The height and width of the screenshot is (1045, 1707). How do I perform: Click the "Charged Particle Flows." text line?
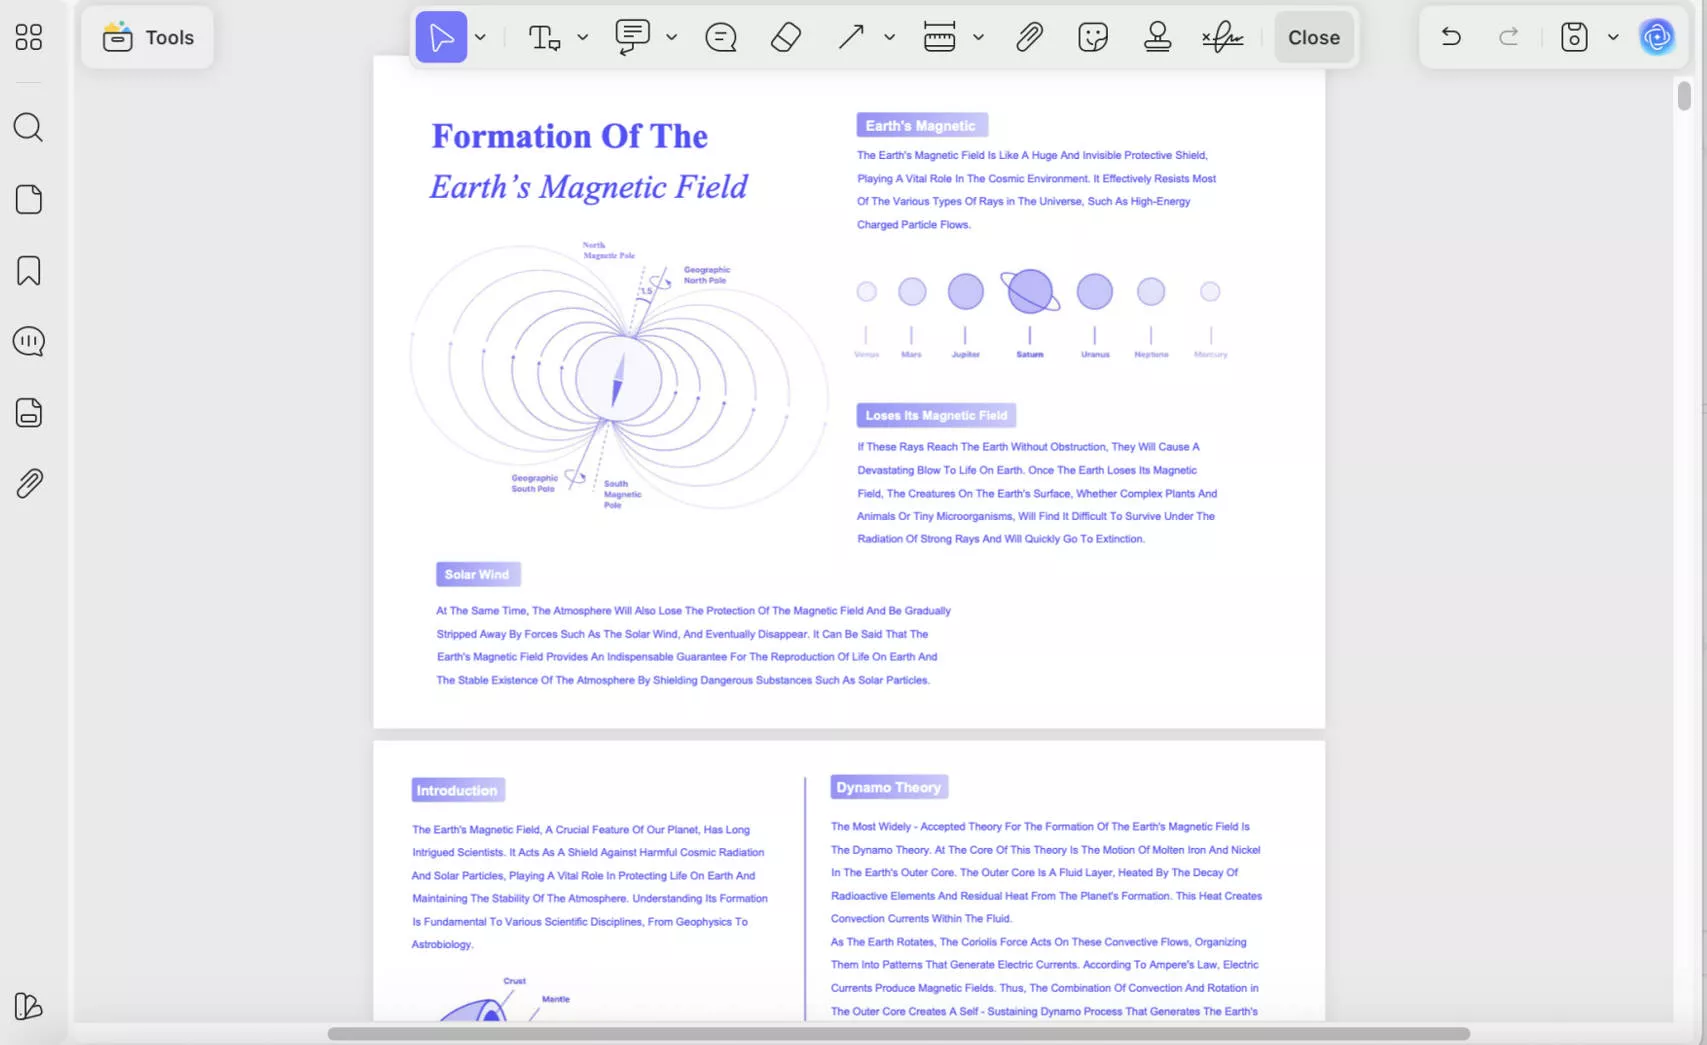point(914,224)
